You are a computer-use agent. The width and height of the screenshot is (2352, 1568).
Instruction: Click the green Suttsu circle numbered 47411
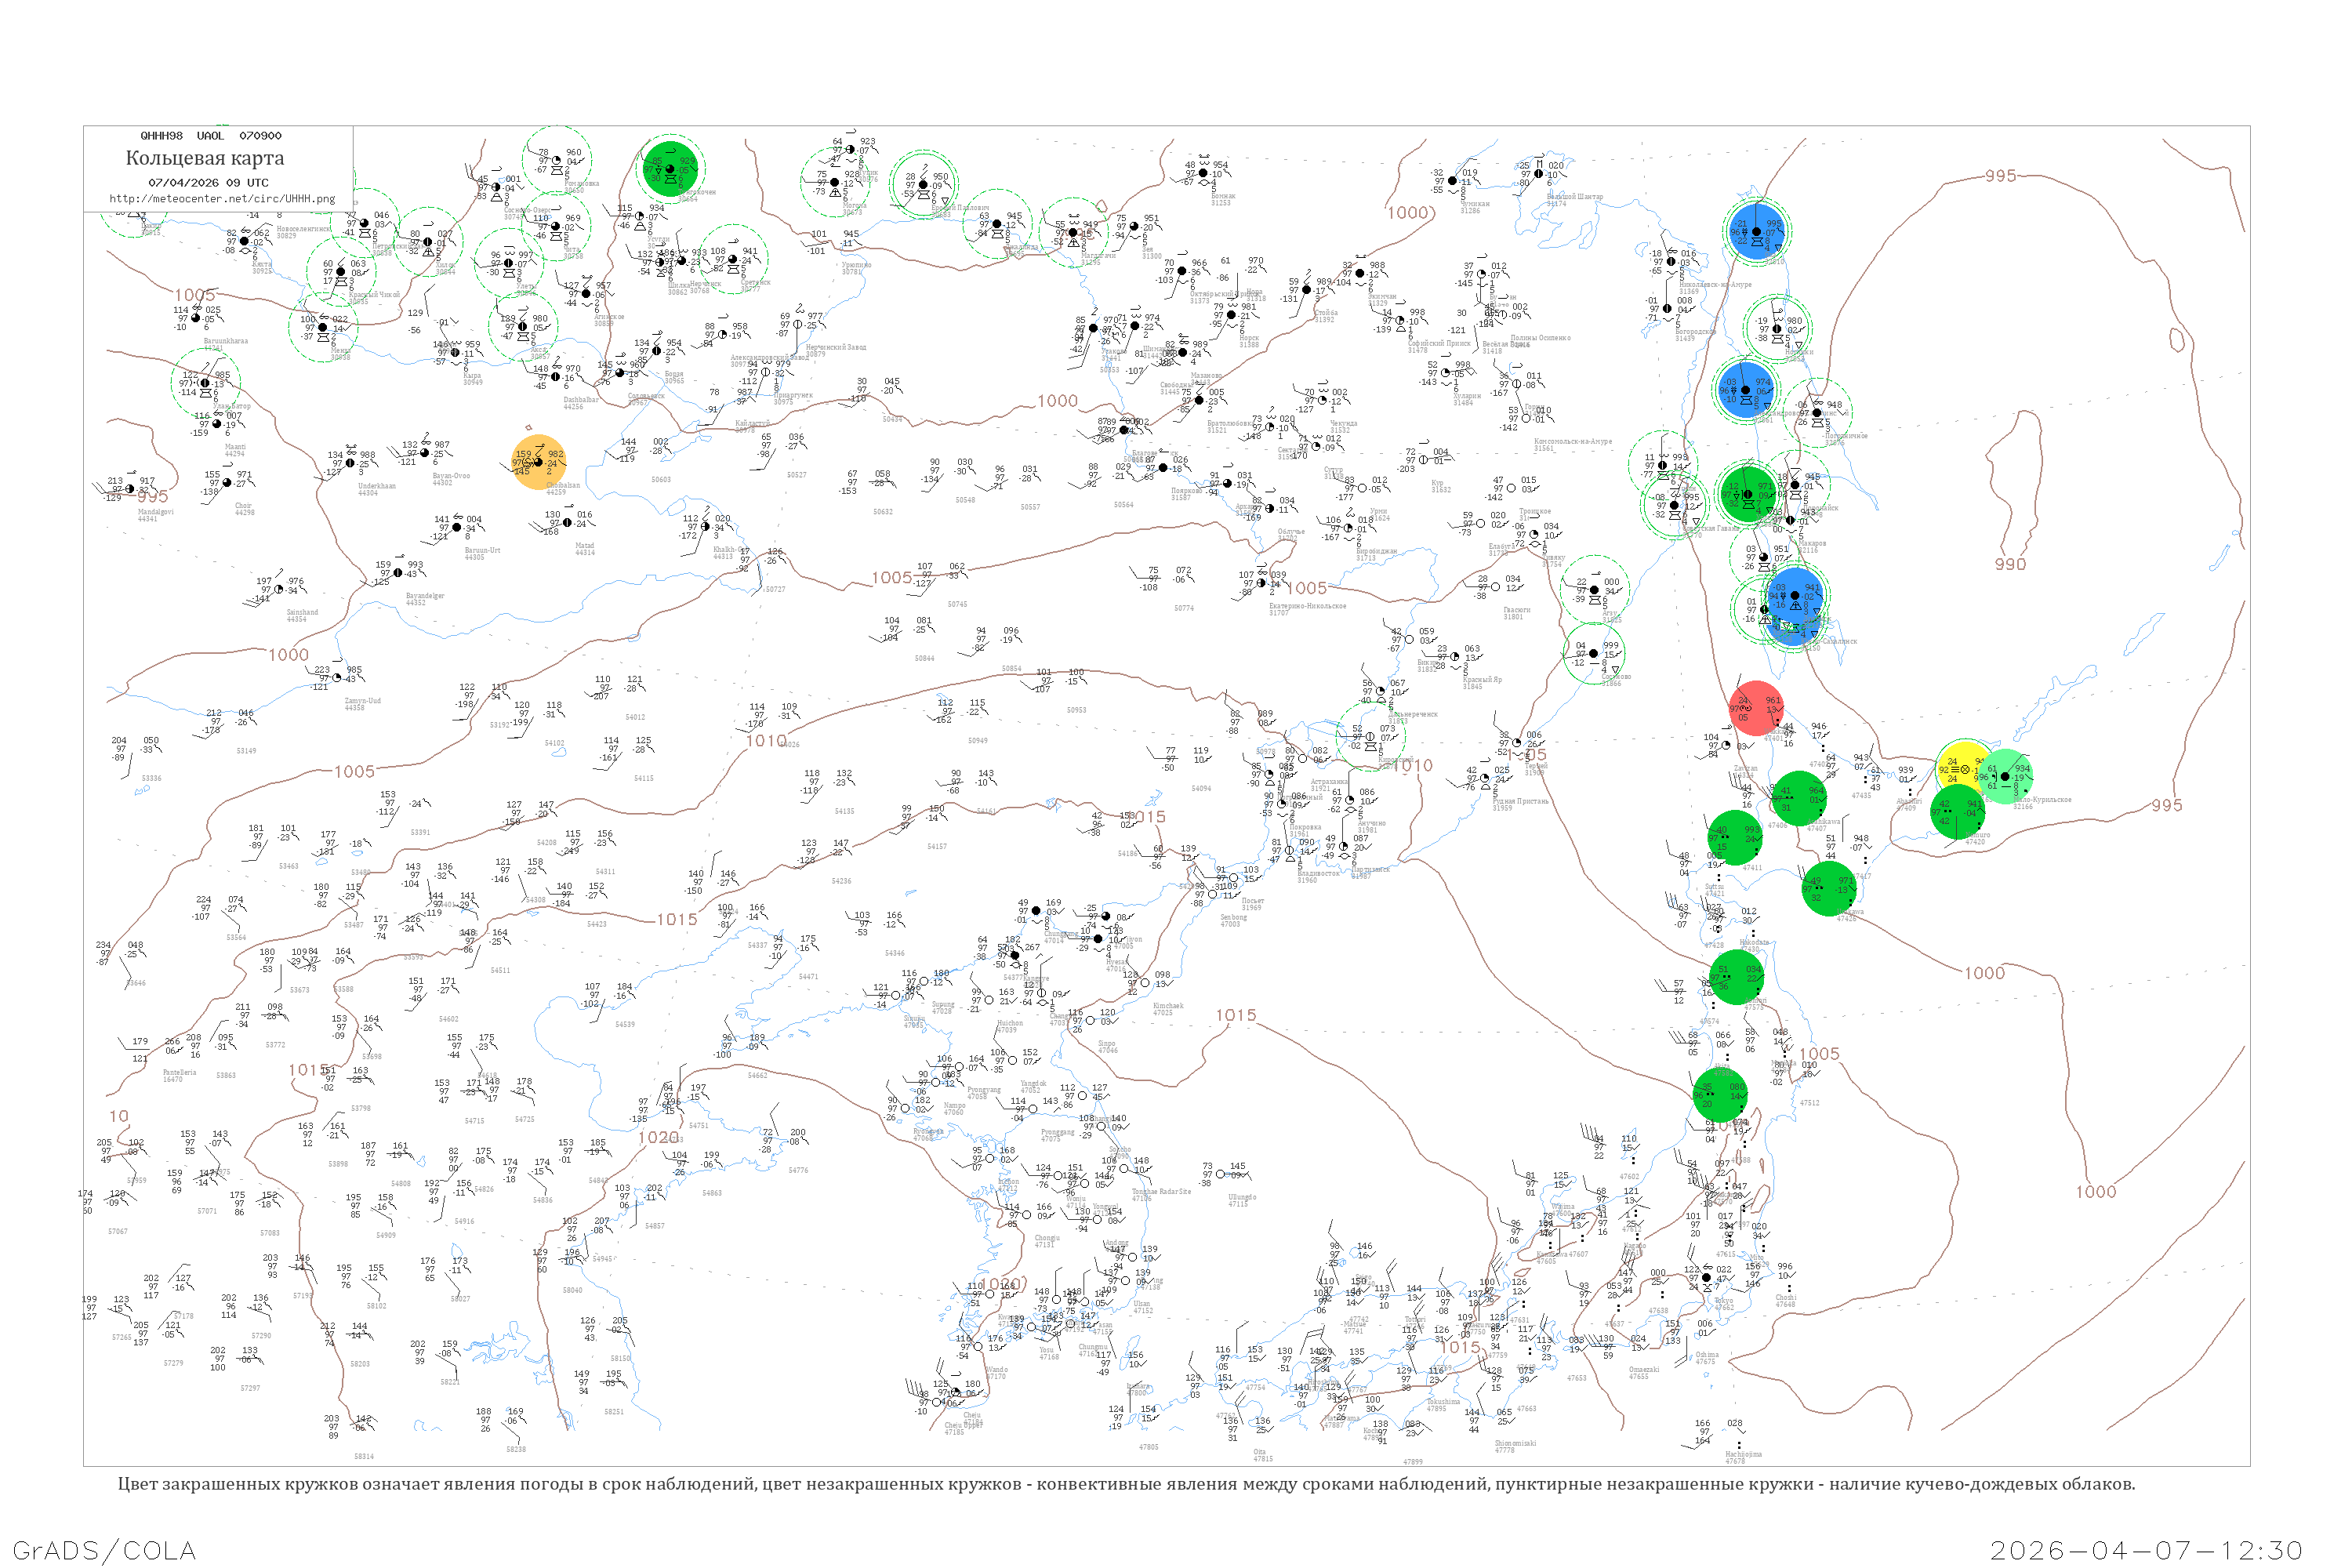(1735, 837)
